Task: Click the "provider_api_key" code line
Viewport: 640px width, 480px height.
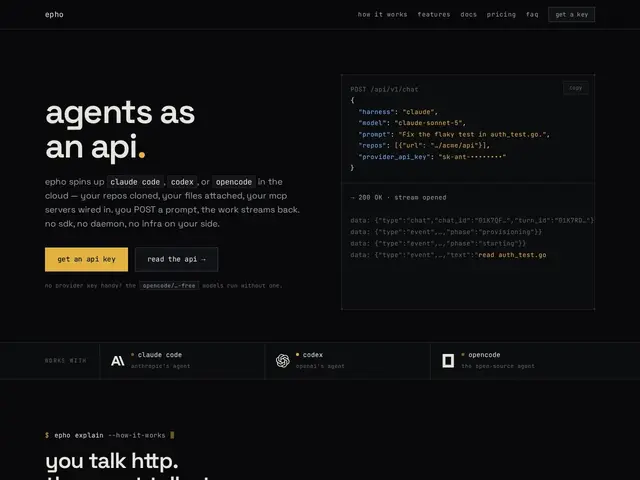Action: 432,157
